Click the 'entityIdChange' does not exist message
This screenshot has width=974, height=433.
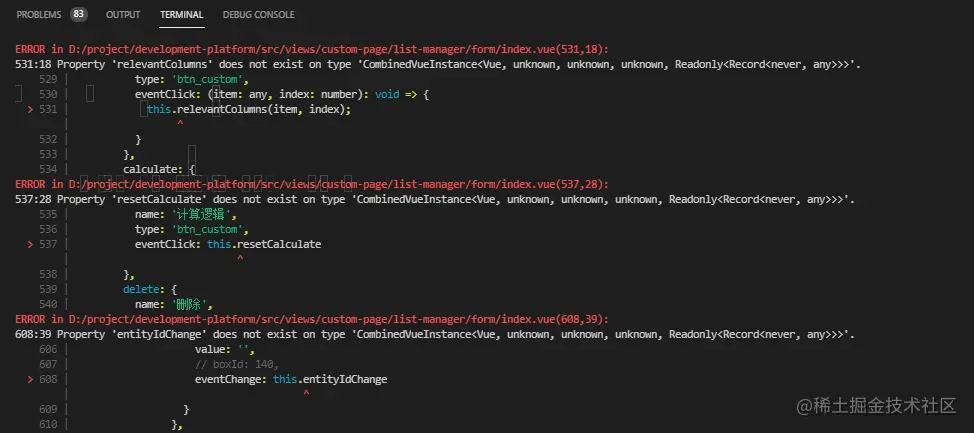coord(435,334)
